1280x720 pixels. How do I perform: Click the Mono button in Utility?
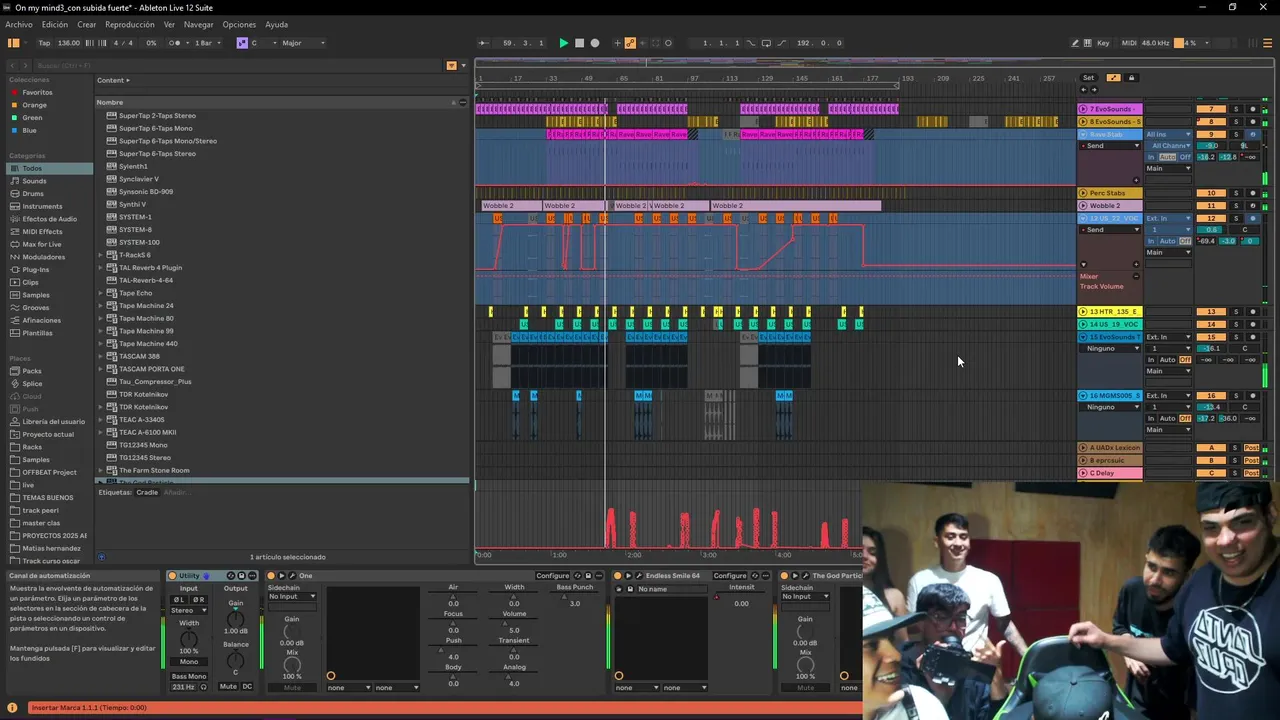[189, 661]
